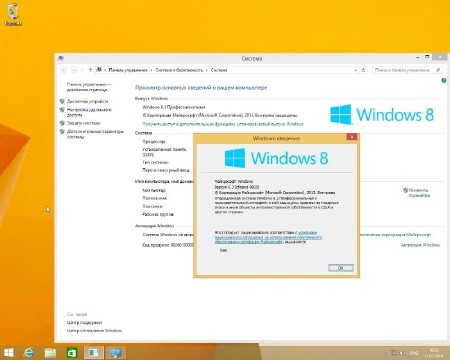Click shield icon beside 'Диспетчер устройств'
Screen dimensions: 450x360
[x=62, y=101]
